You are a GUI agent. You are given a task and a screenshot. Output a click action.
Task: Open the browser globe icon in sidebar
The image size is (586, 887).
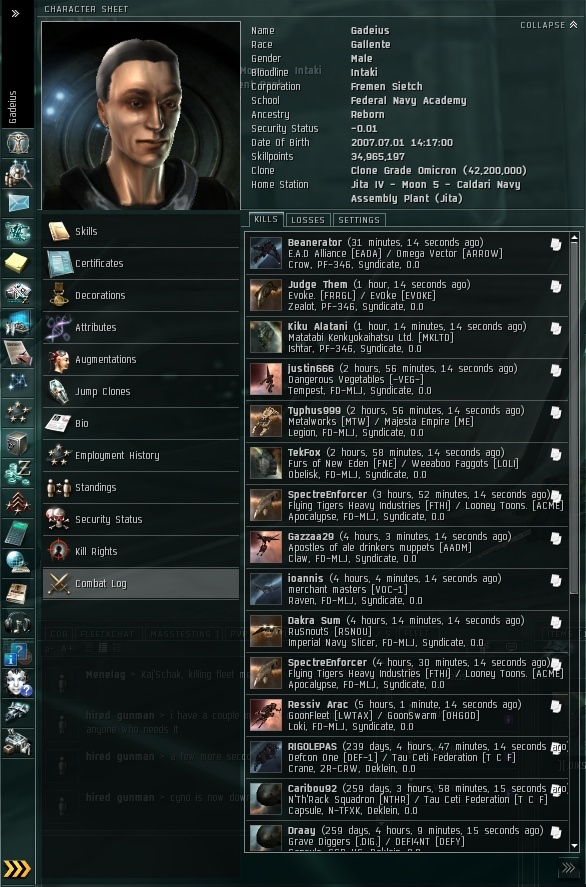coord(18,563)
